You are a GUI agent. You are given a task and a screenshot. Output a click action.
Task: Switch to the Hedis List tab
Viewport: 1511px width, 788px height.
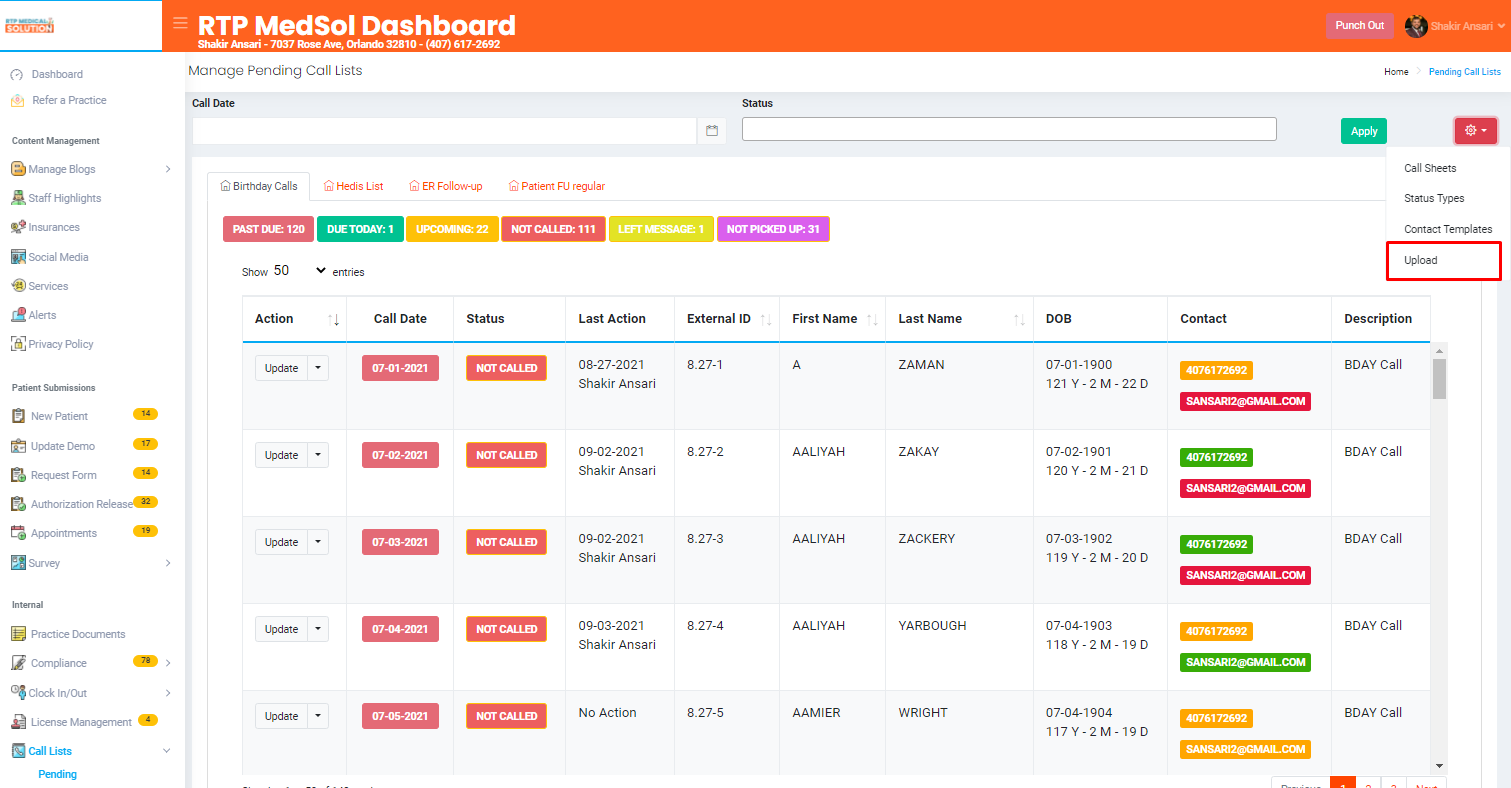[x=354, y=186]
